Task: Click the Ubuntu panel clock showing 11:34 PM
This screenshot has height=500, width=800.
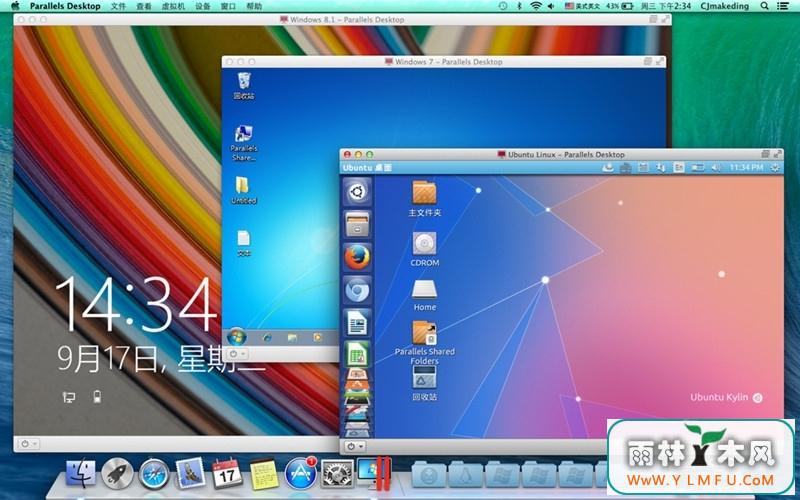Action: pos(746,167)
